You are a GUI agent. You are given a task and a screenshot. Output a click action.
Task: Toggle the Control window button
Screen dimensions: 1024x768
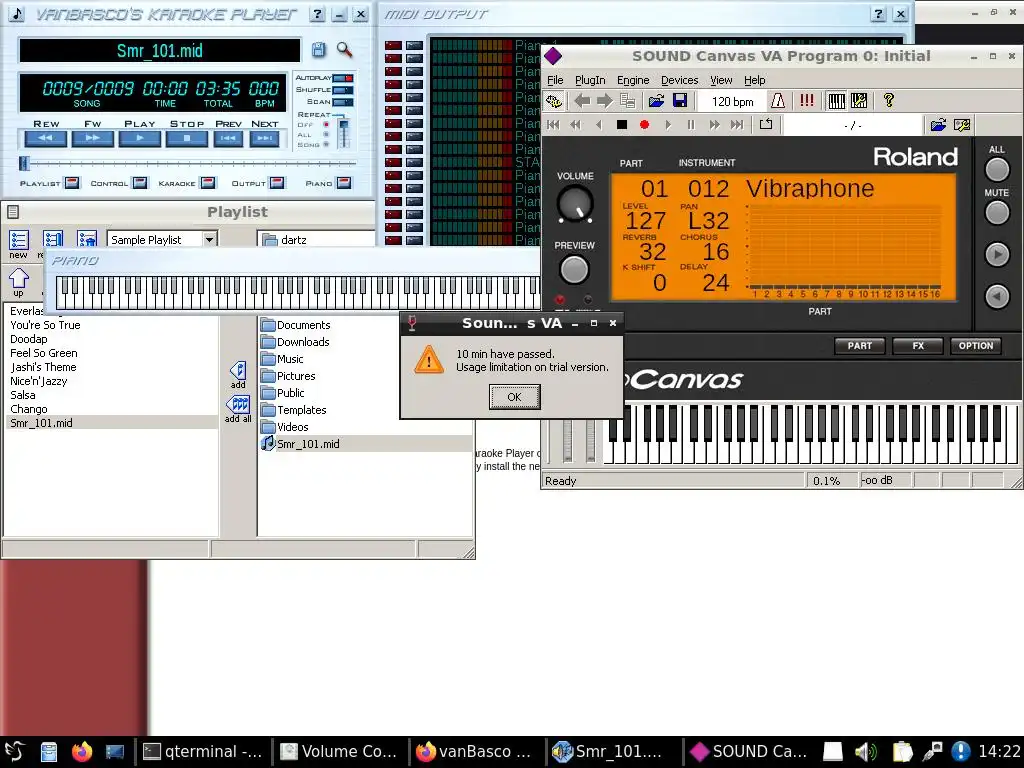pos(140,183)
